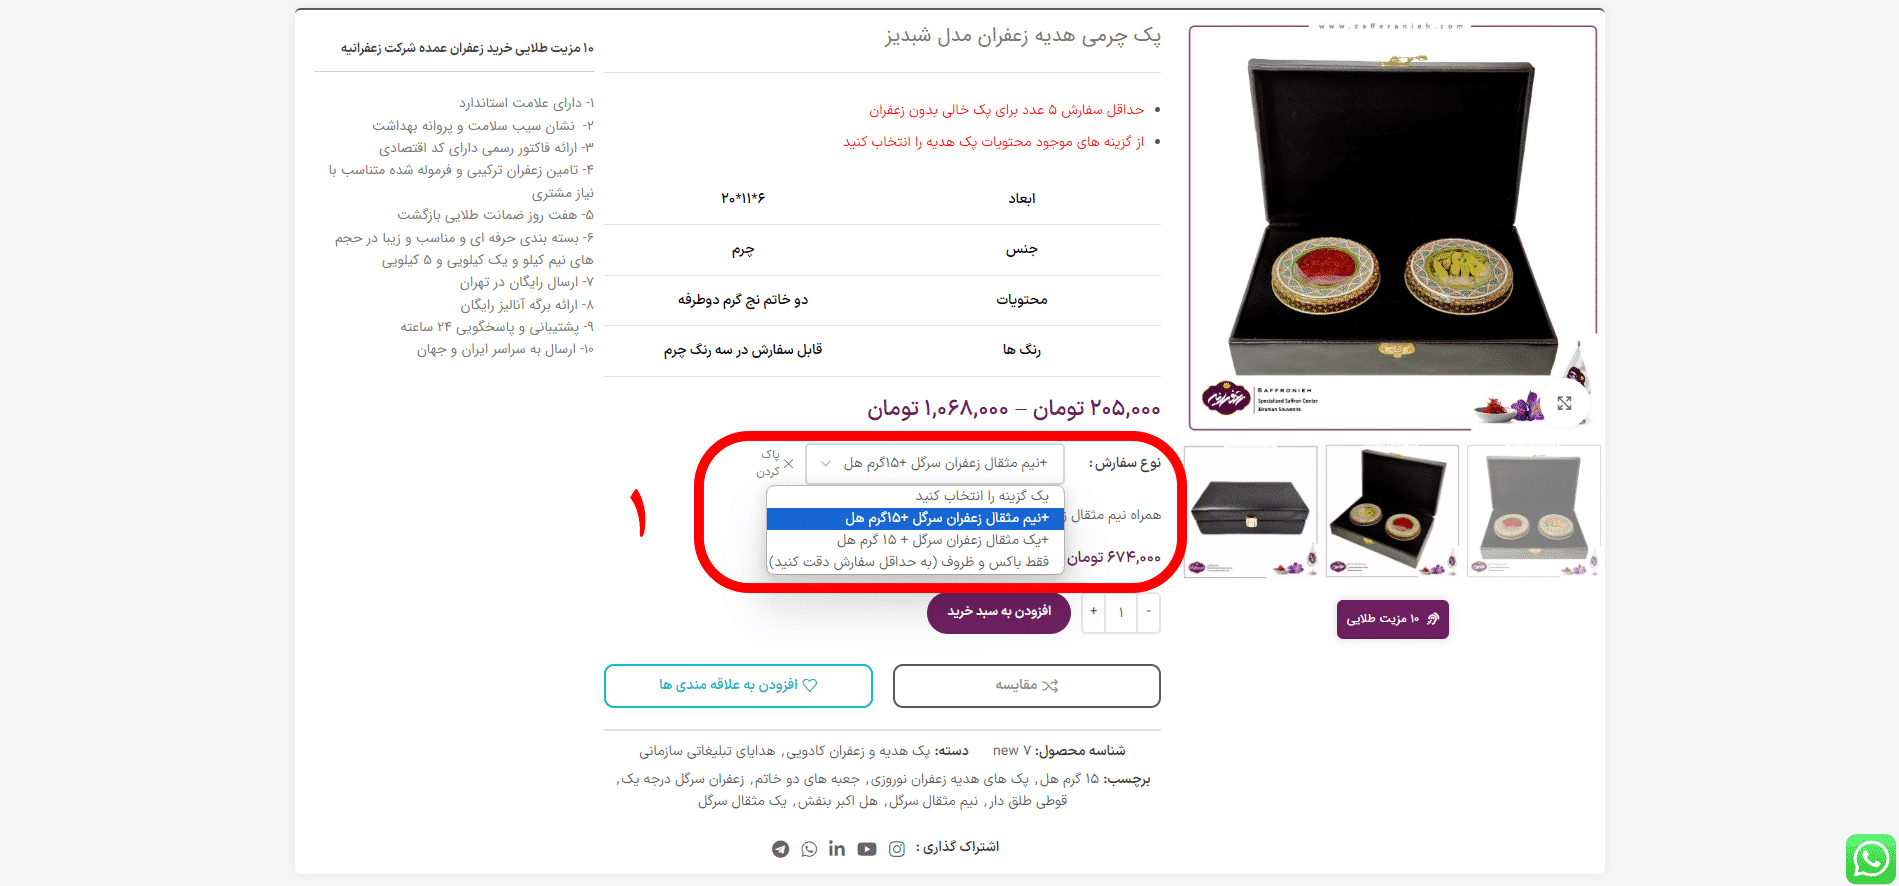Share on LinkedIn icon
This screenshot has height=886, width=1899.
pos(837,849)
